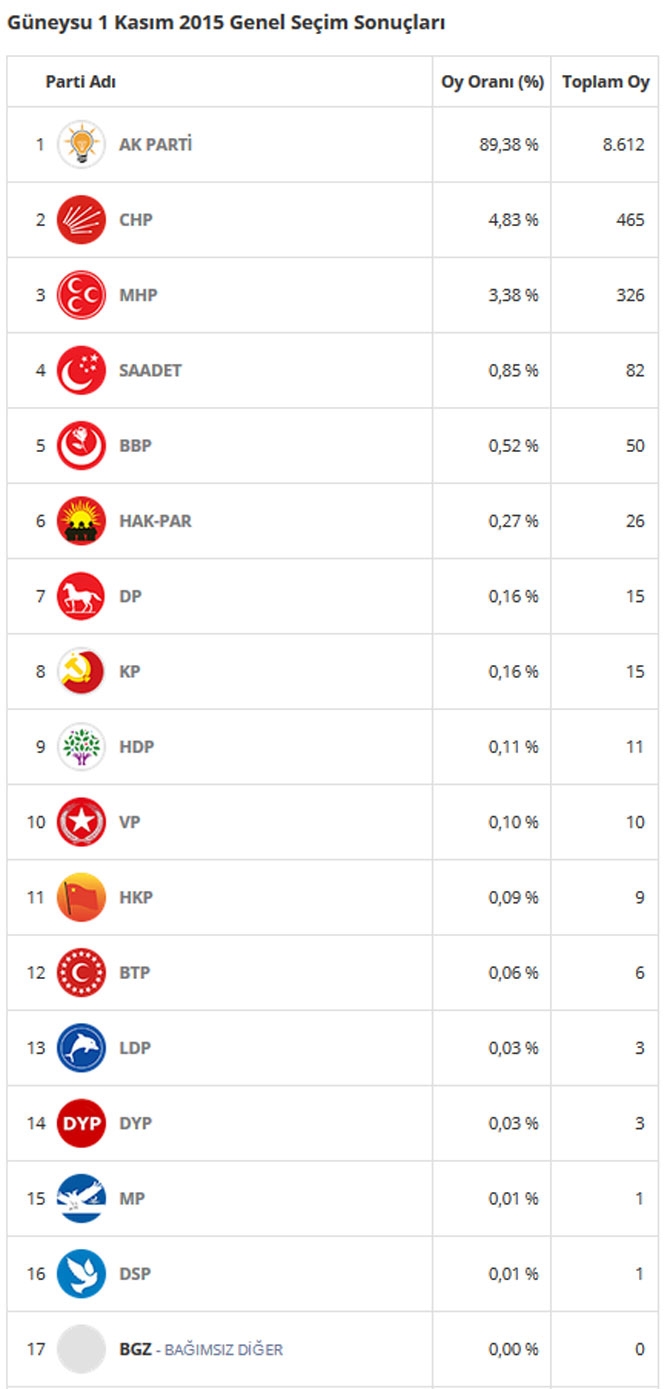Click the AK PARTİ light bulb logo
Viewport: 670px width, 1389px height.
click(x=81, y=144)
